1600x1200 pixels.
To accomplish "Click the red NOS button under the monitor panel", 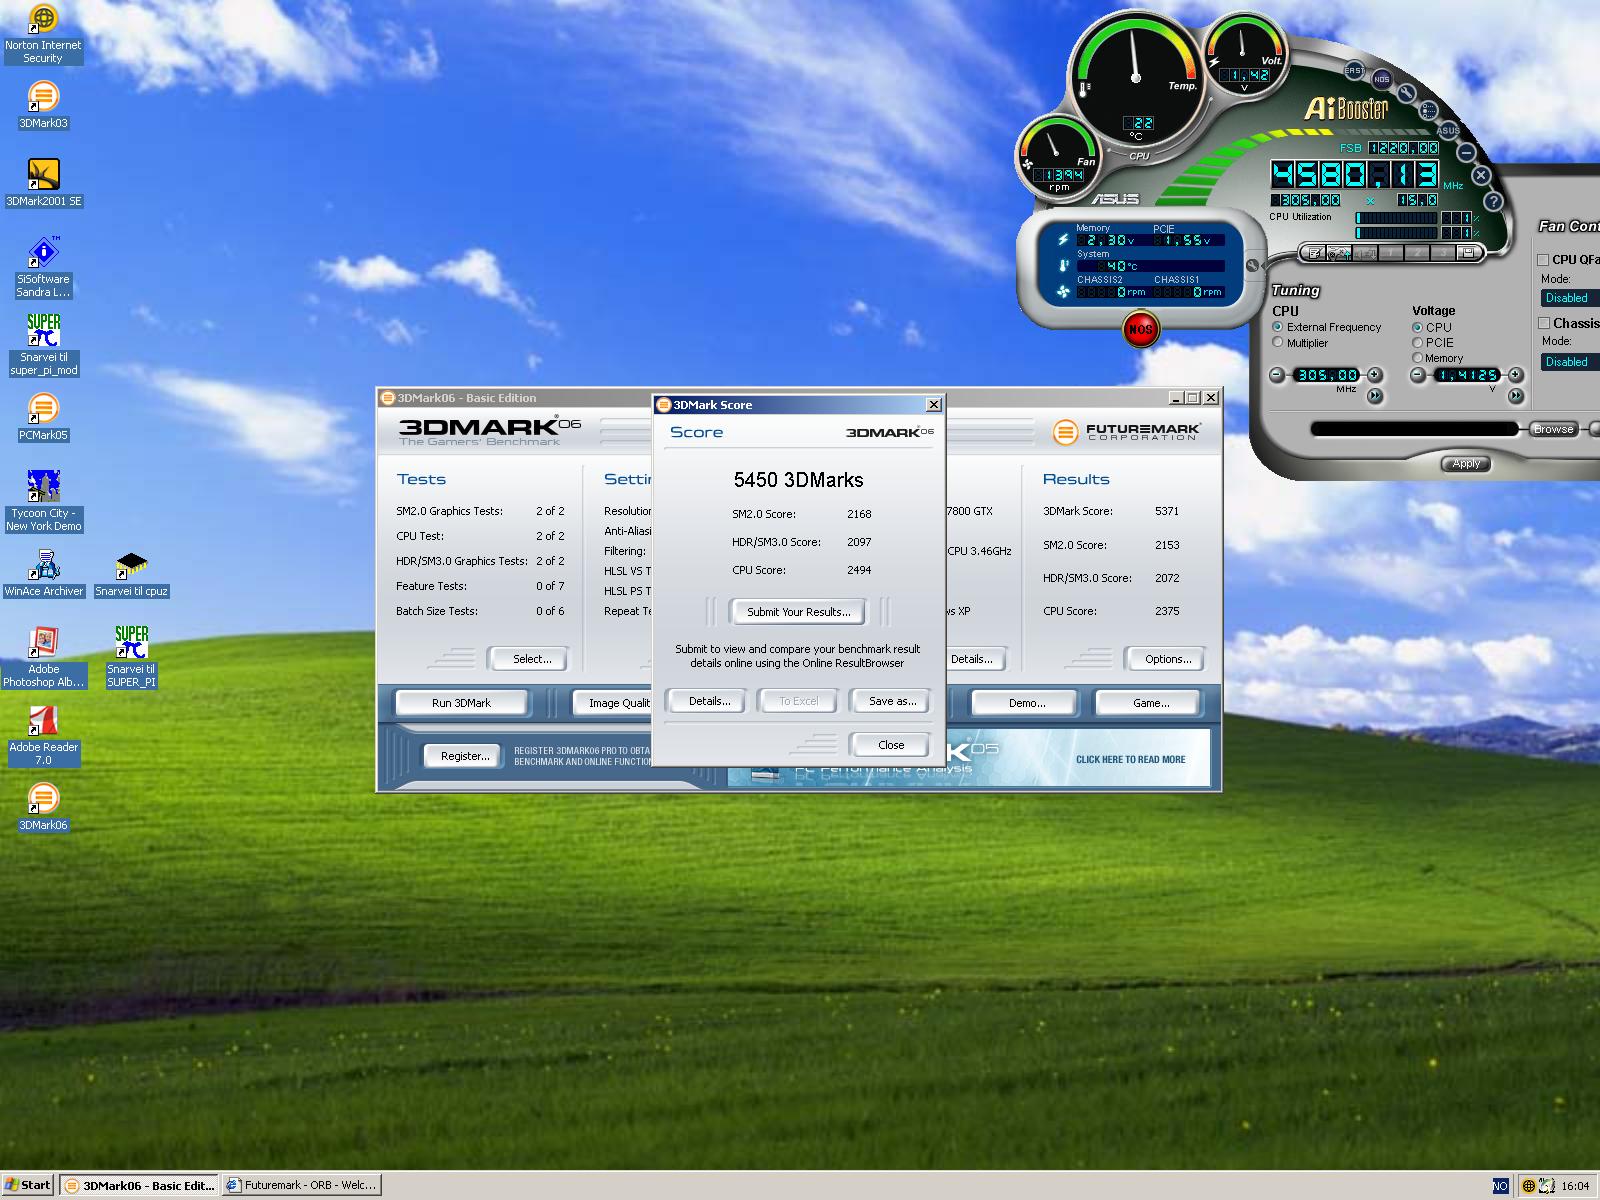I will (x=1140, y=329).
